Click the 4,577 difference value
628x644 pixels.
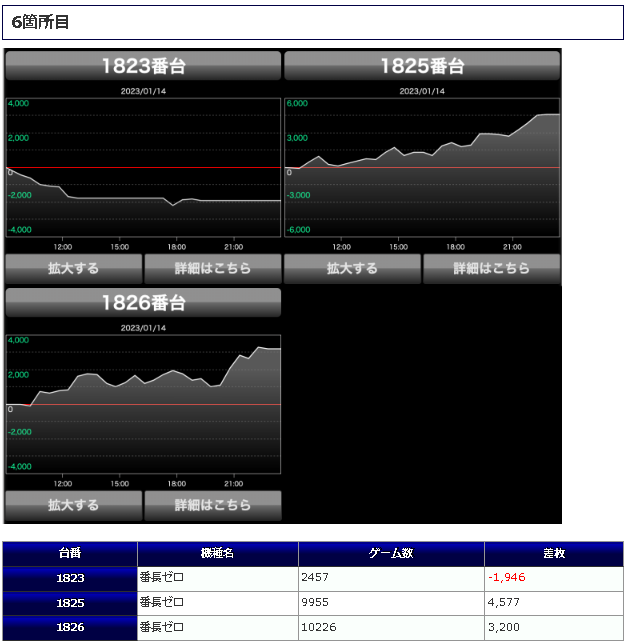coord(504,603)
